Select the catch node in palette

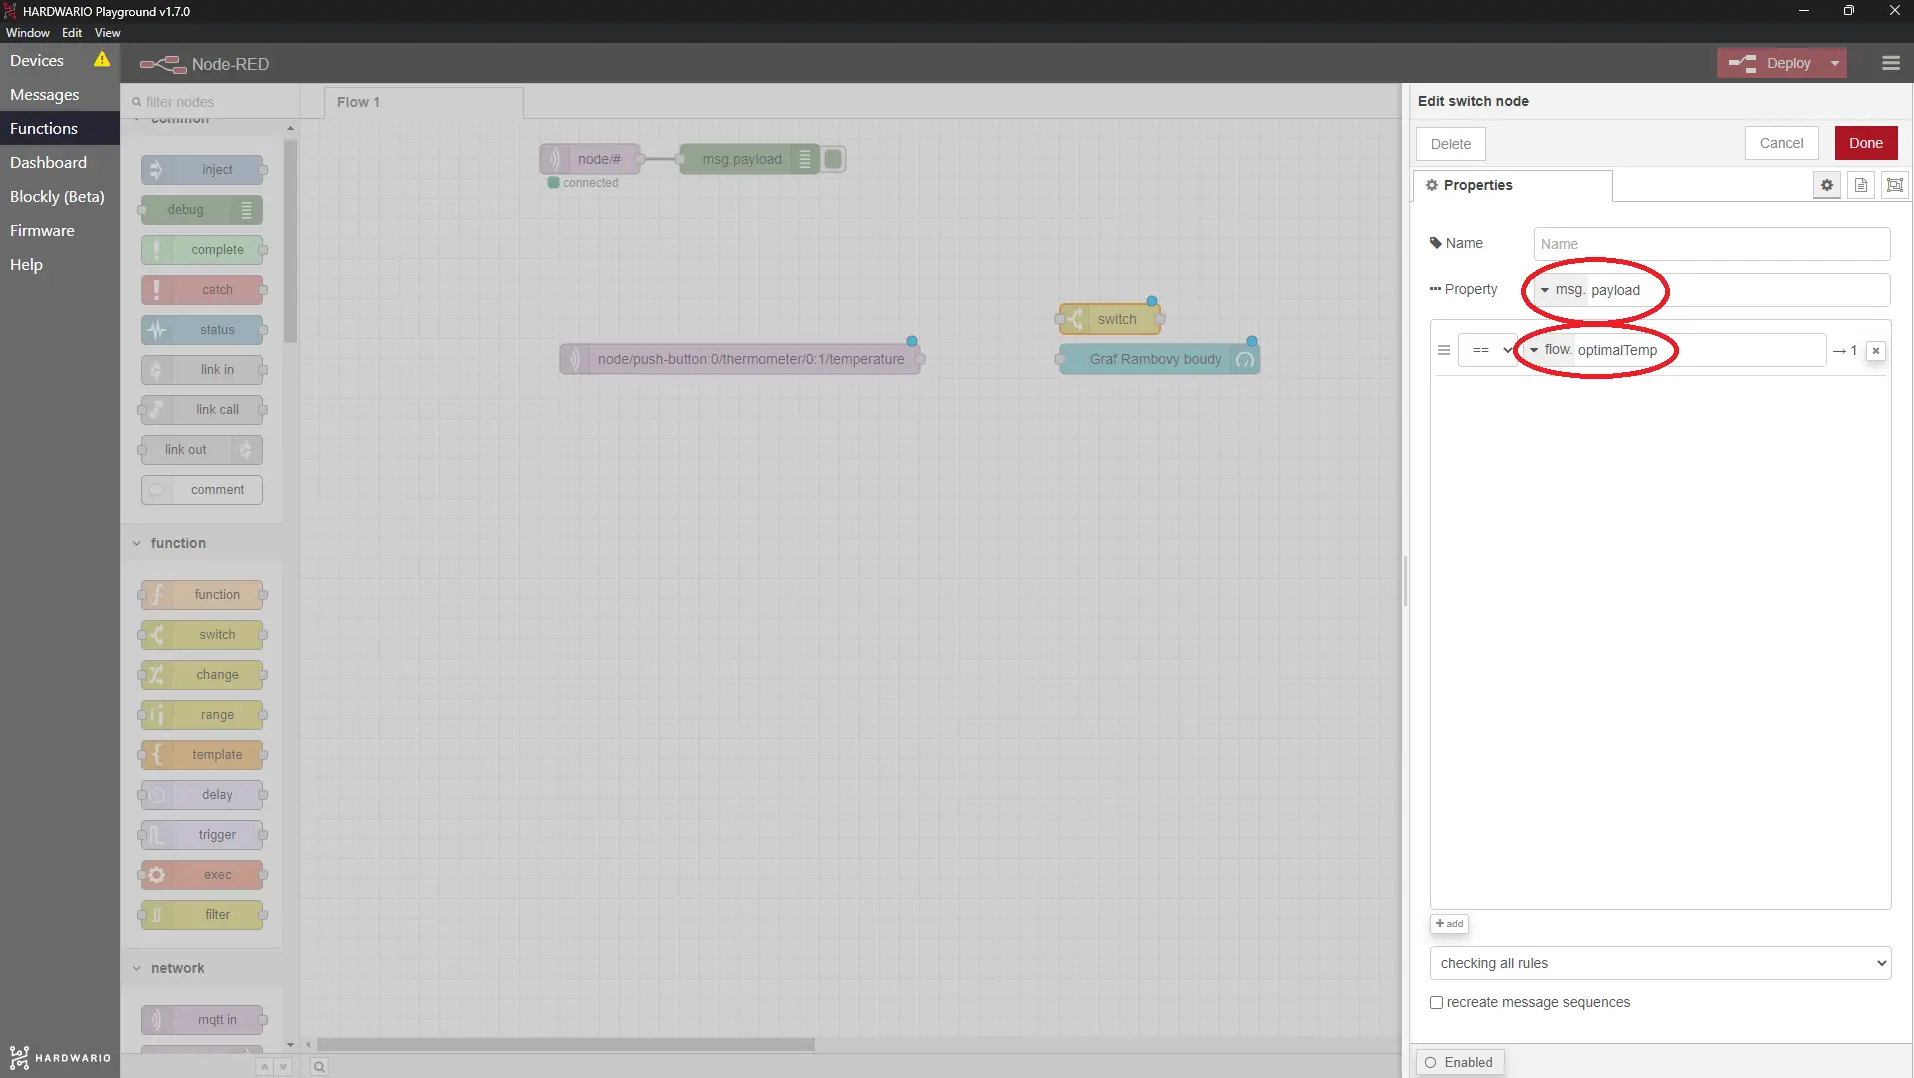point(202,290)
